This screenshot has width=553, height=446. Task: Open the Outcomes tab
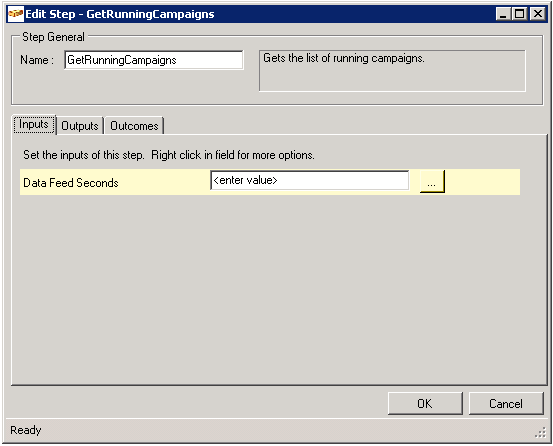click(x=134, y=126)
